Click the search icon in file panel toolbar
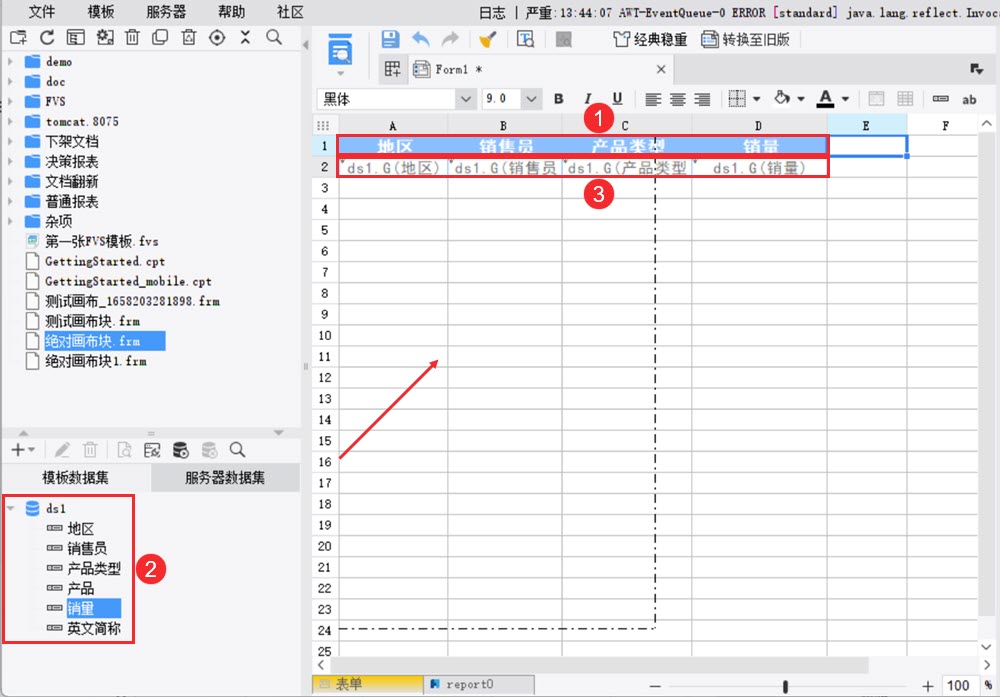This screenshot has height=697, width=1000. coord(274,38)
